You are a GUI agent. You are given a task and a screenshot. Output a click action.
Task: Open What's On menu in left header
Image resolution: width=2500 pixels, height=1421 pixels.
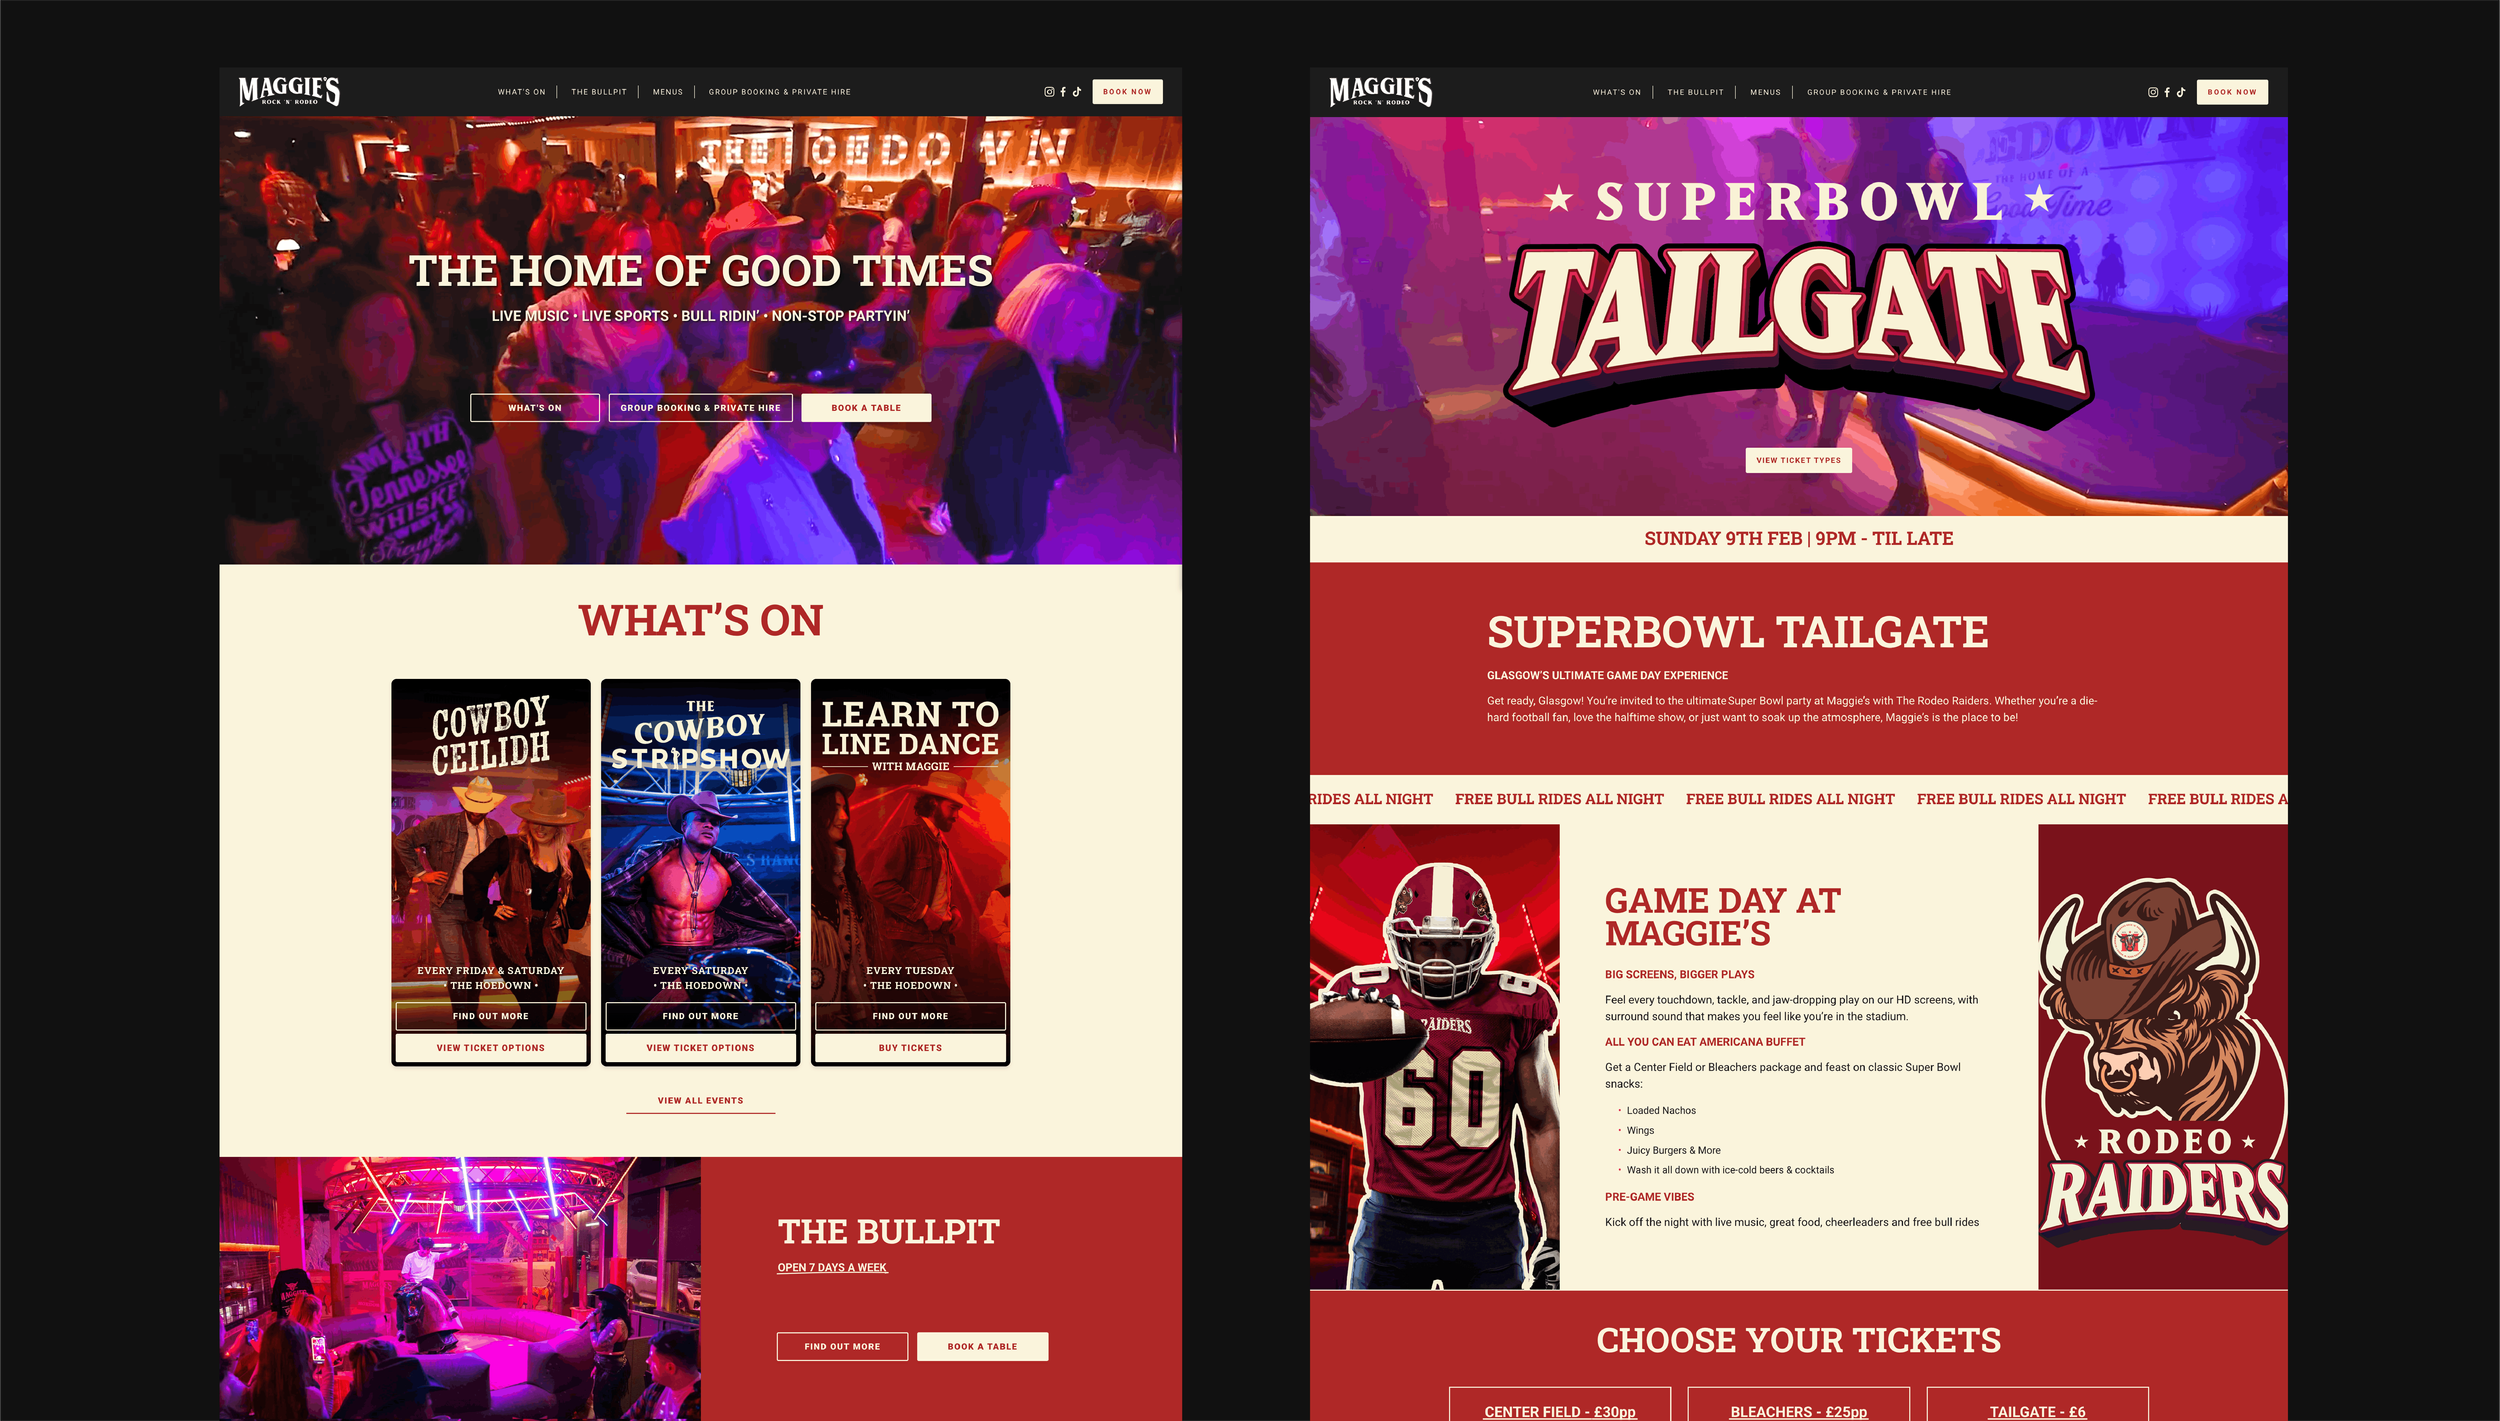[522, 92]
